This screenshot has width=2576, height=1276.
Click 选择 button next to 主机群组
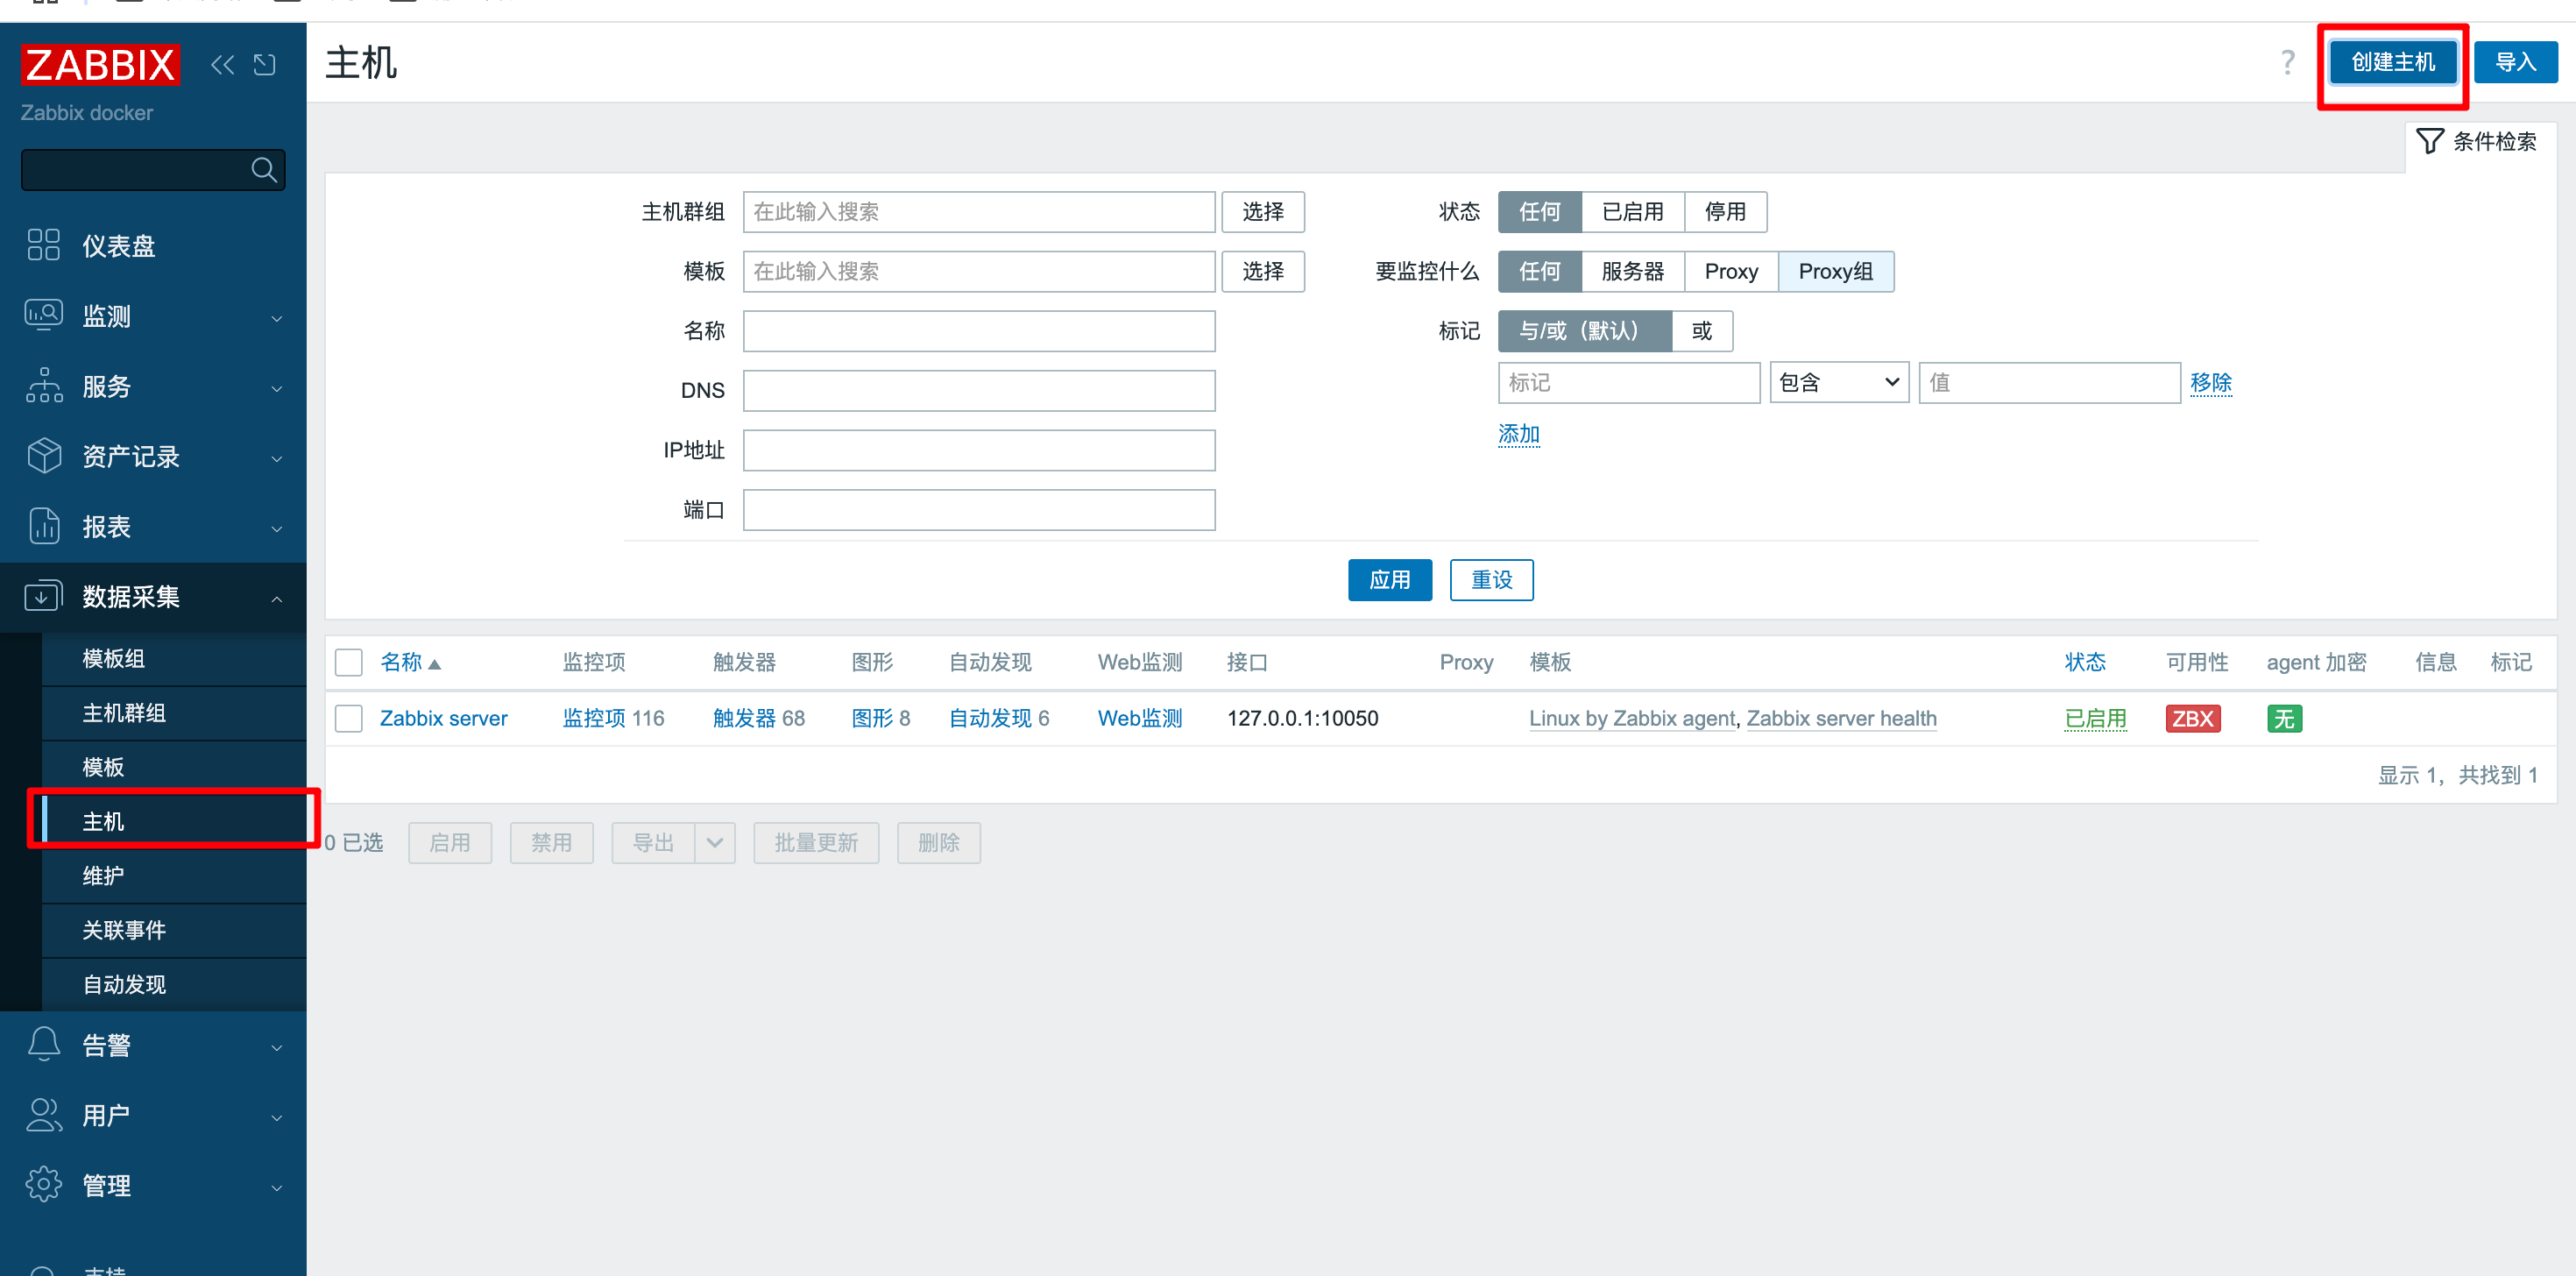pos(1262,212)
